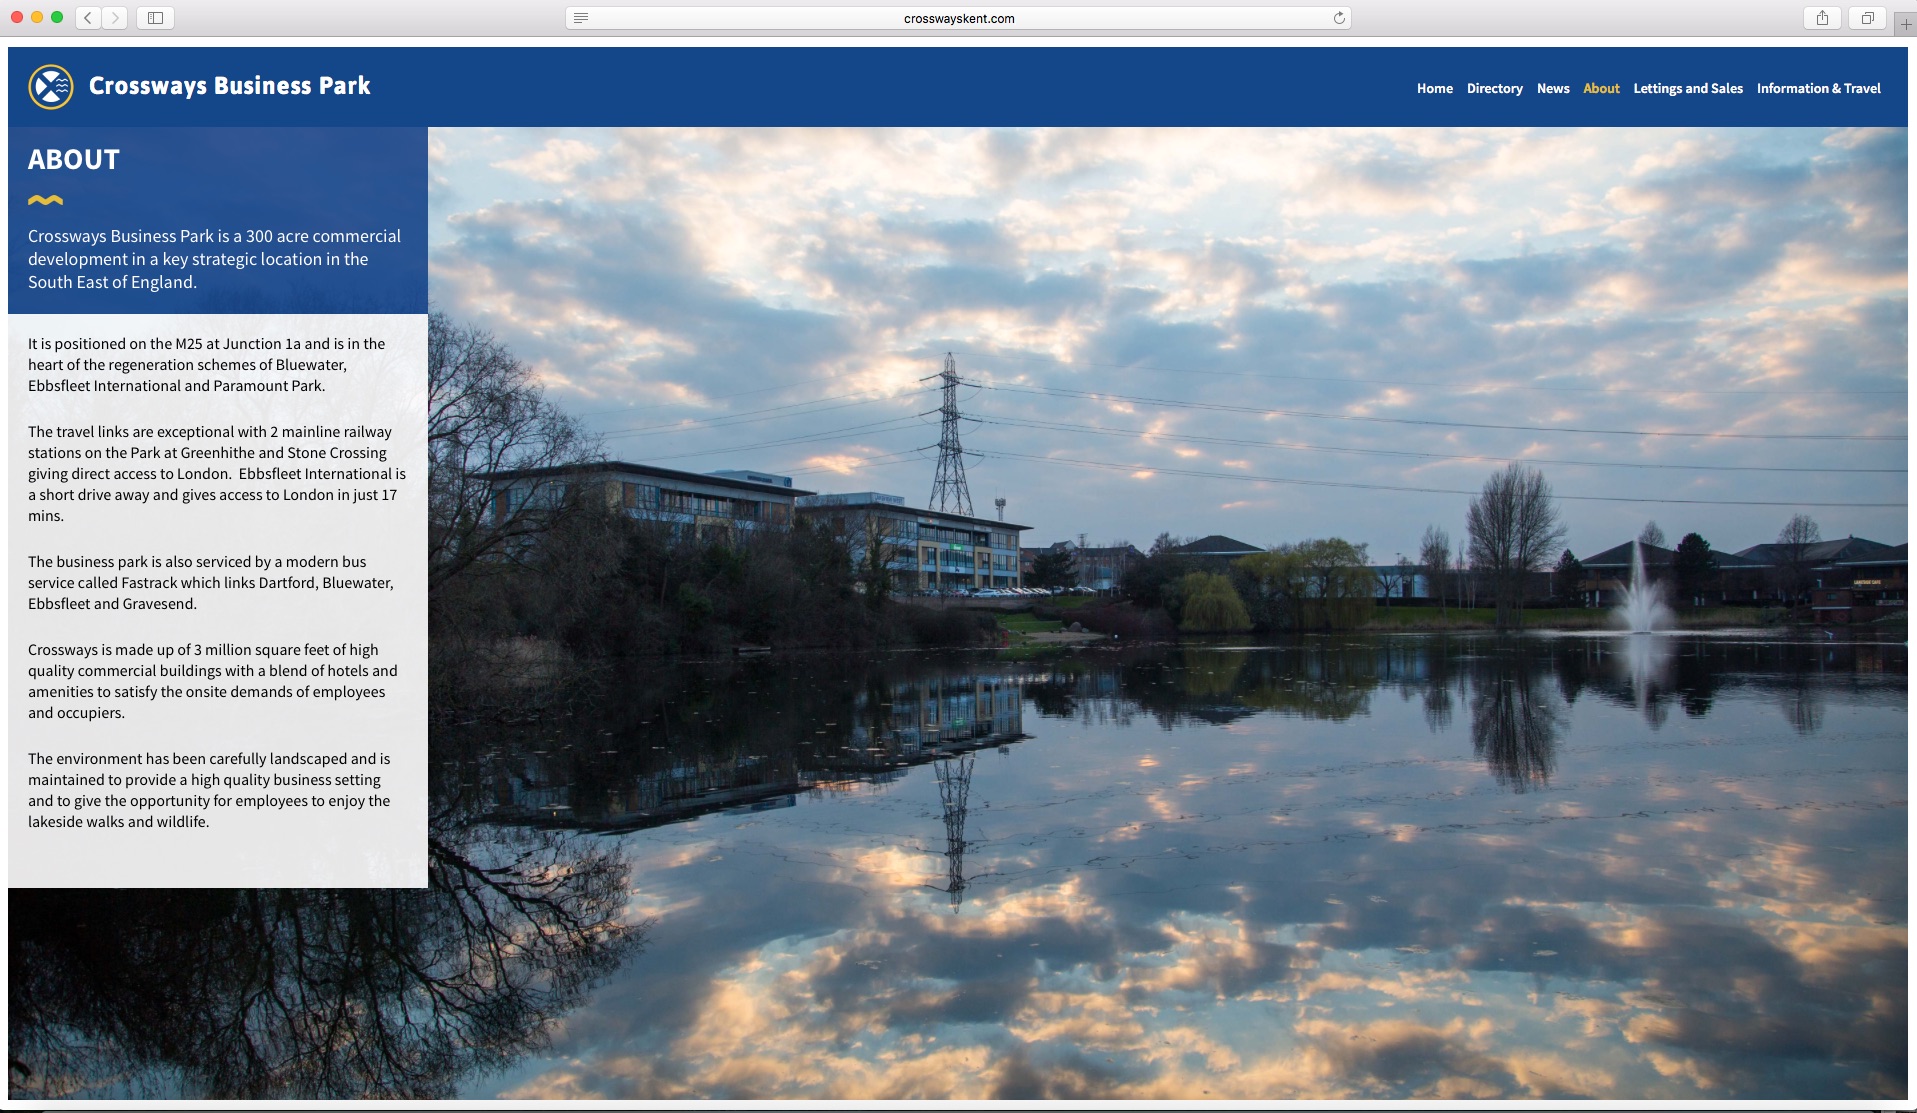The image size is (1917, 1113).
Task: Open the News section
Action: (1552, 89)
